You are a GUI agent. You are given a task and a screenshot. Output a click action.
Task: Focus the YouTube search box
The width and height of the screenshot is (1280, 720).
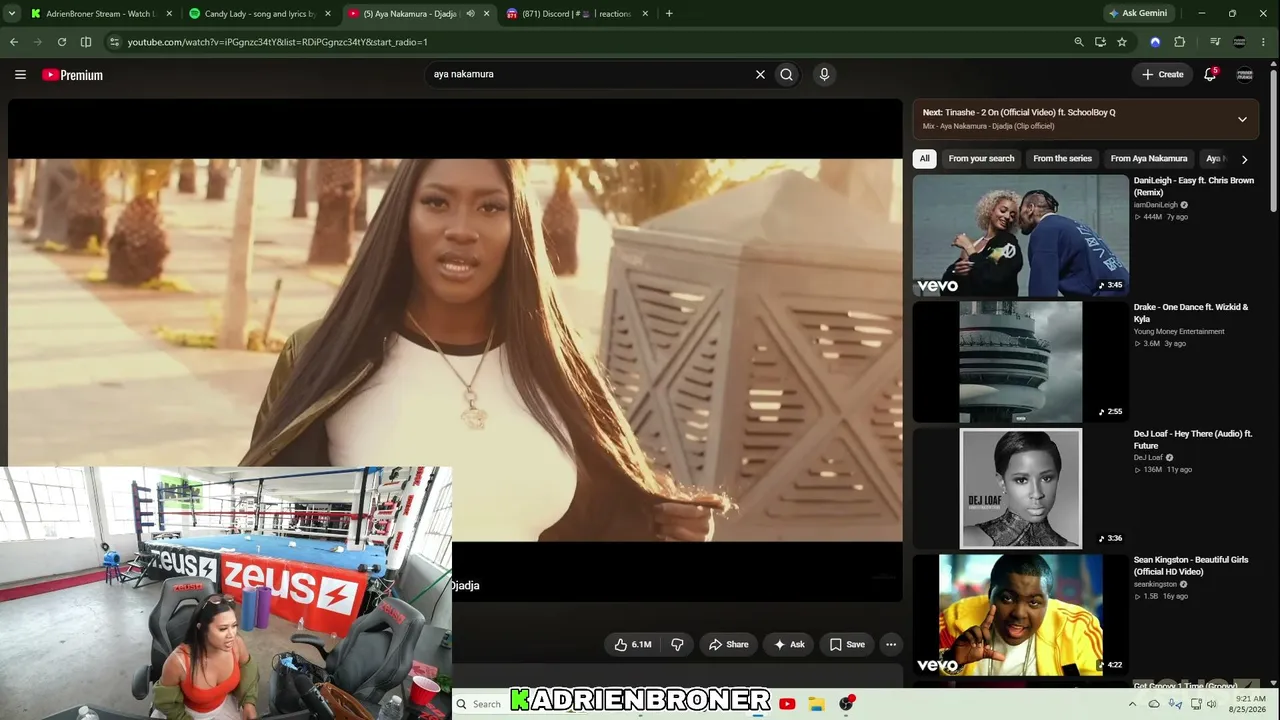(590, 74)
